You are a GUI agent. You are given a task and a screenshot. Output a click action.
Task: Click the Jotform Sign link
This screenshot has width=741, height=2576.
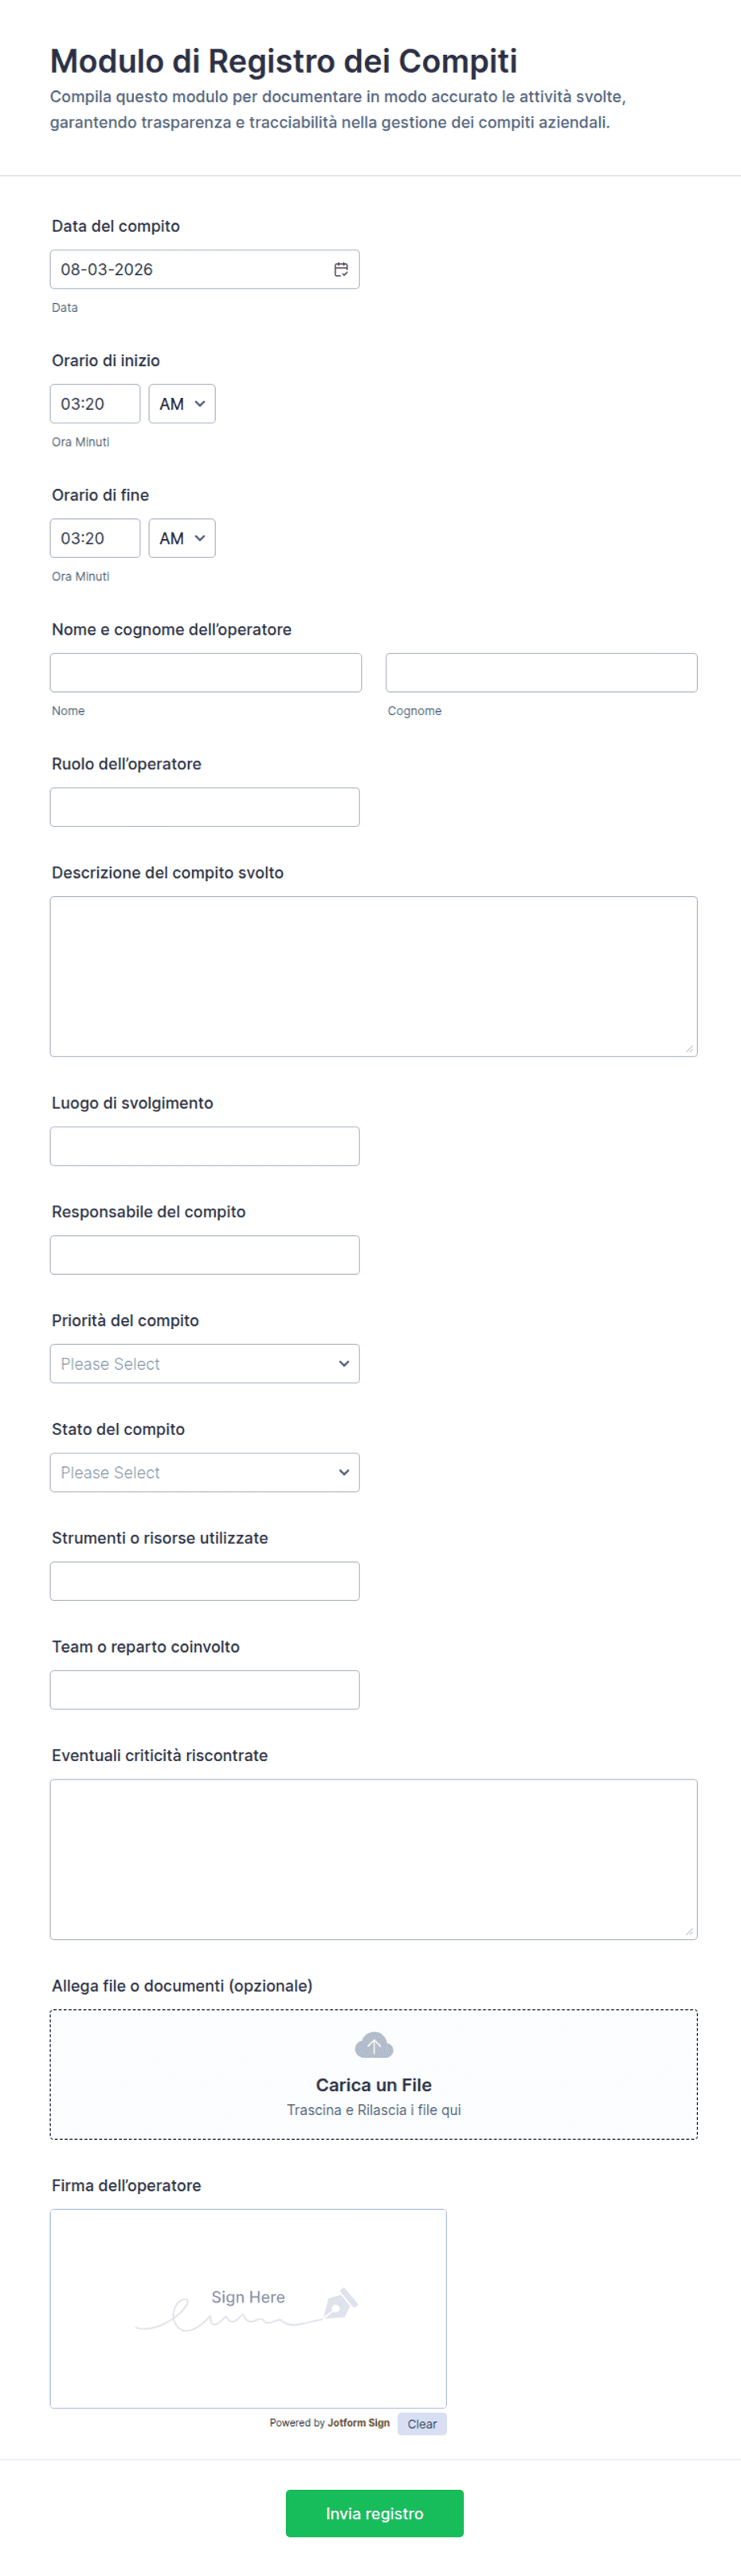pyautogui.click(x=359, y=2423)
